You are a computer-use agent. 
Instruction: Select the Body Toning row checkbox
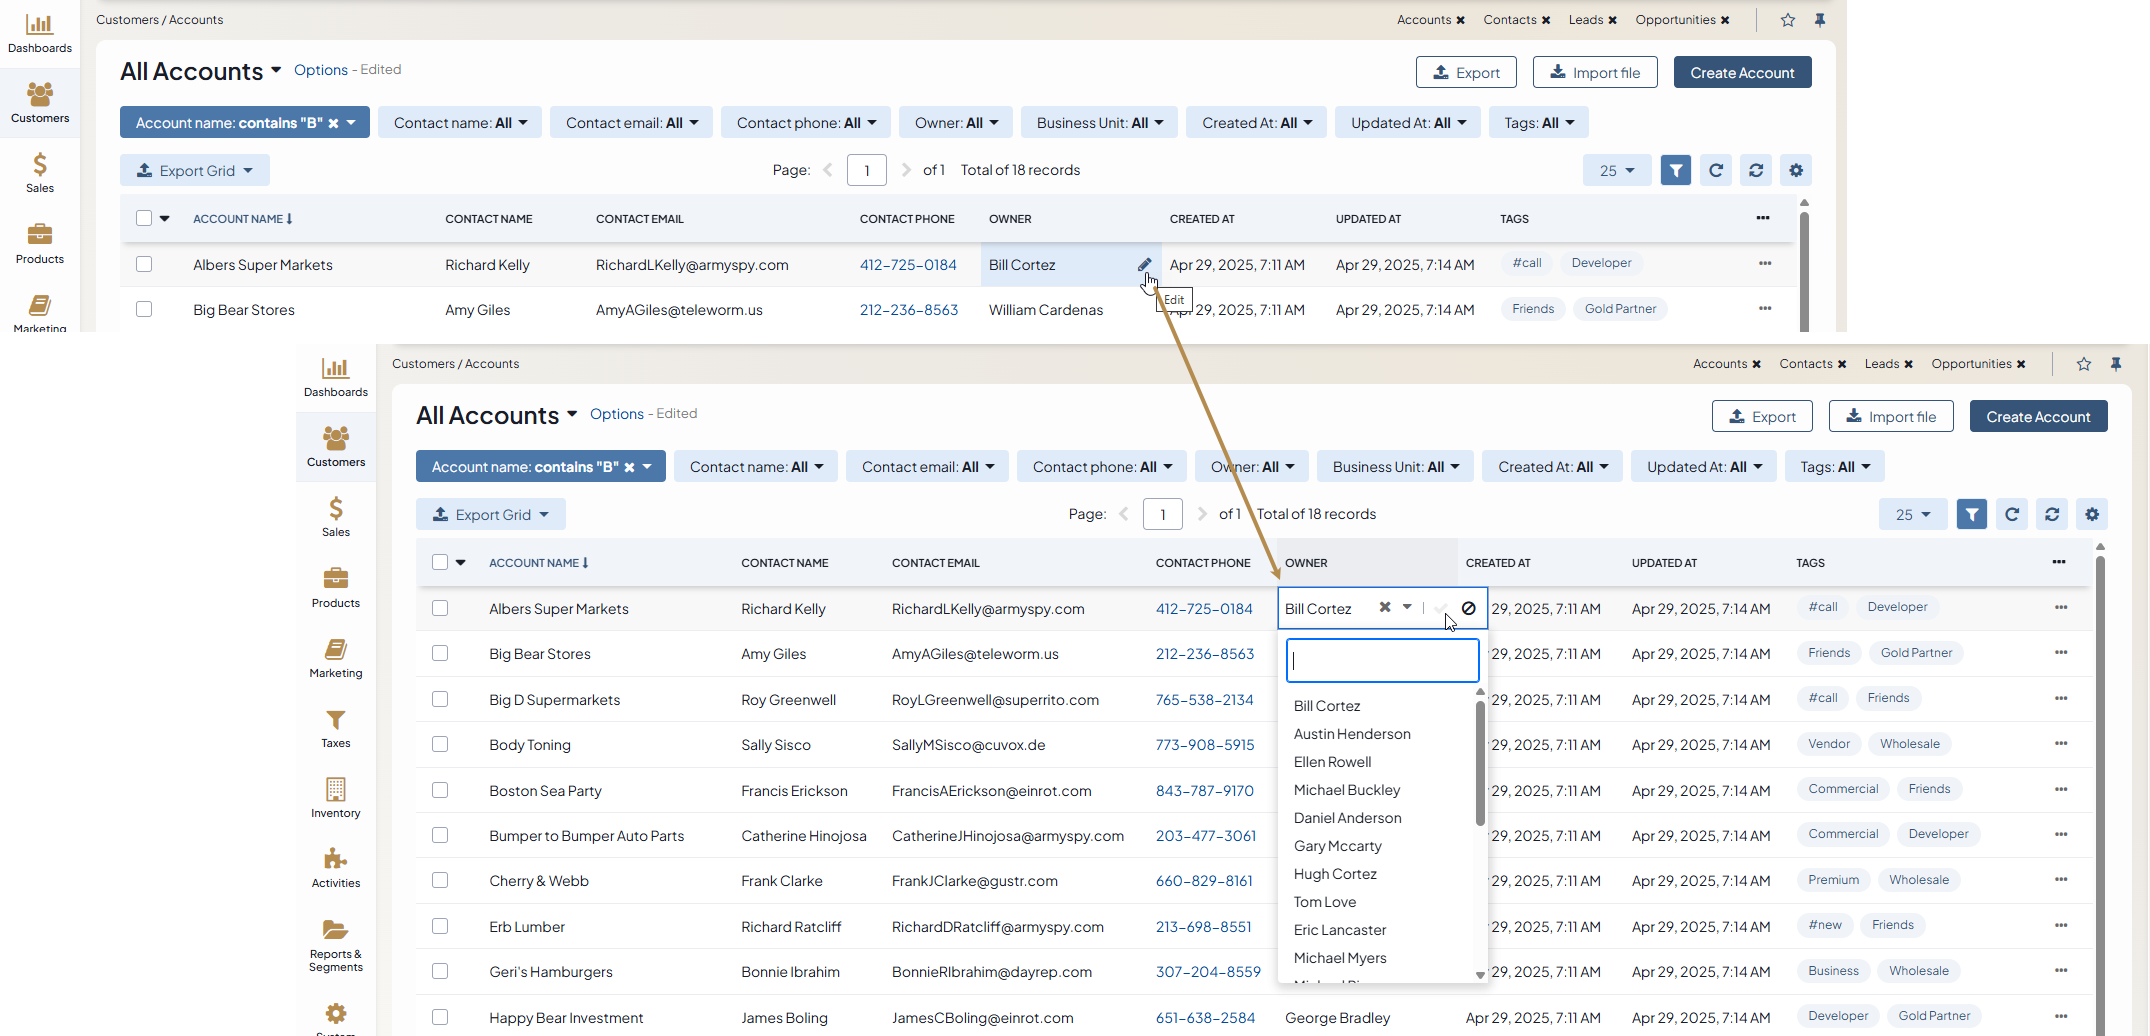pos(440,745)
